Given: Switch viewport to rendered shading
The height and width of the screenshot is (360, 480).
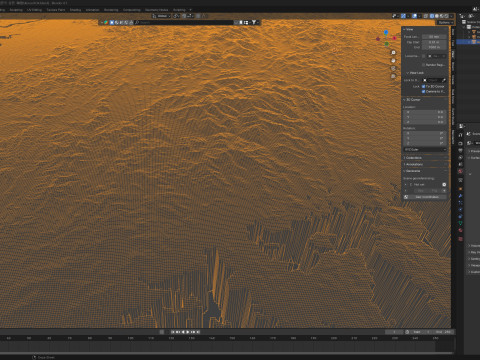Looking at the screenshot, I should click(447, 16).
